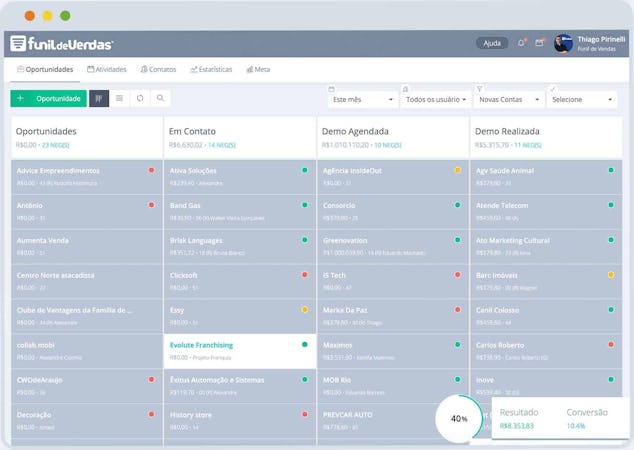Open the notifications bell icon
This screenshot has width=634, height=450.
point(522,43)
